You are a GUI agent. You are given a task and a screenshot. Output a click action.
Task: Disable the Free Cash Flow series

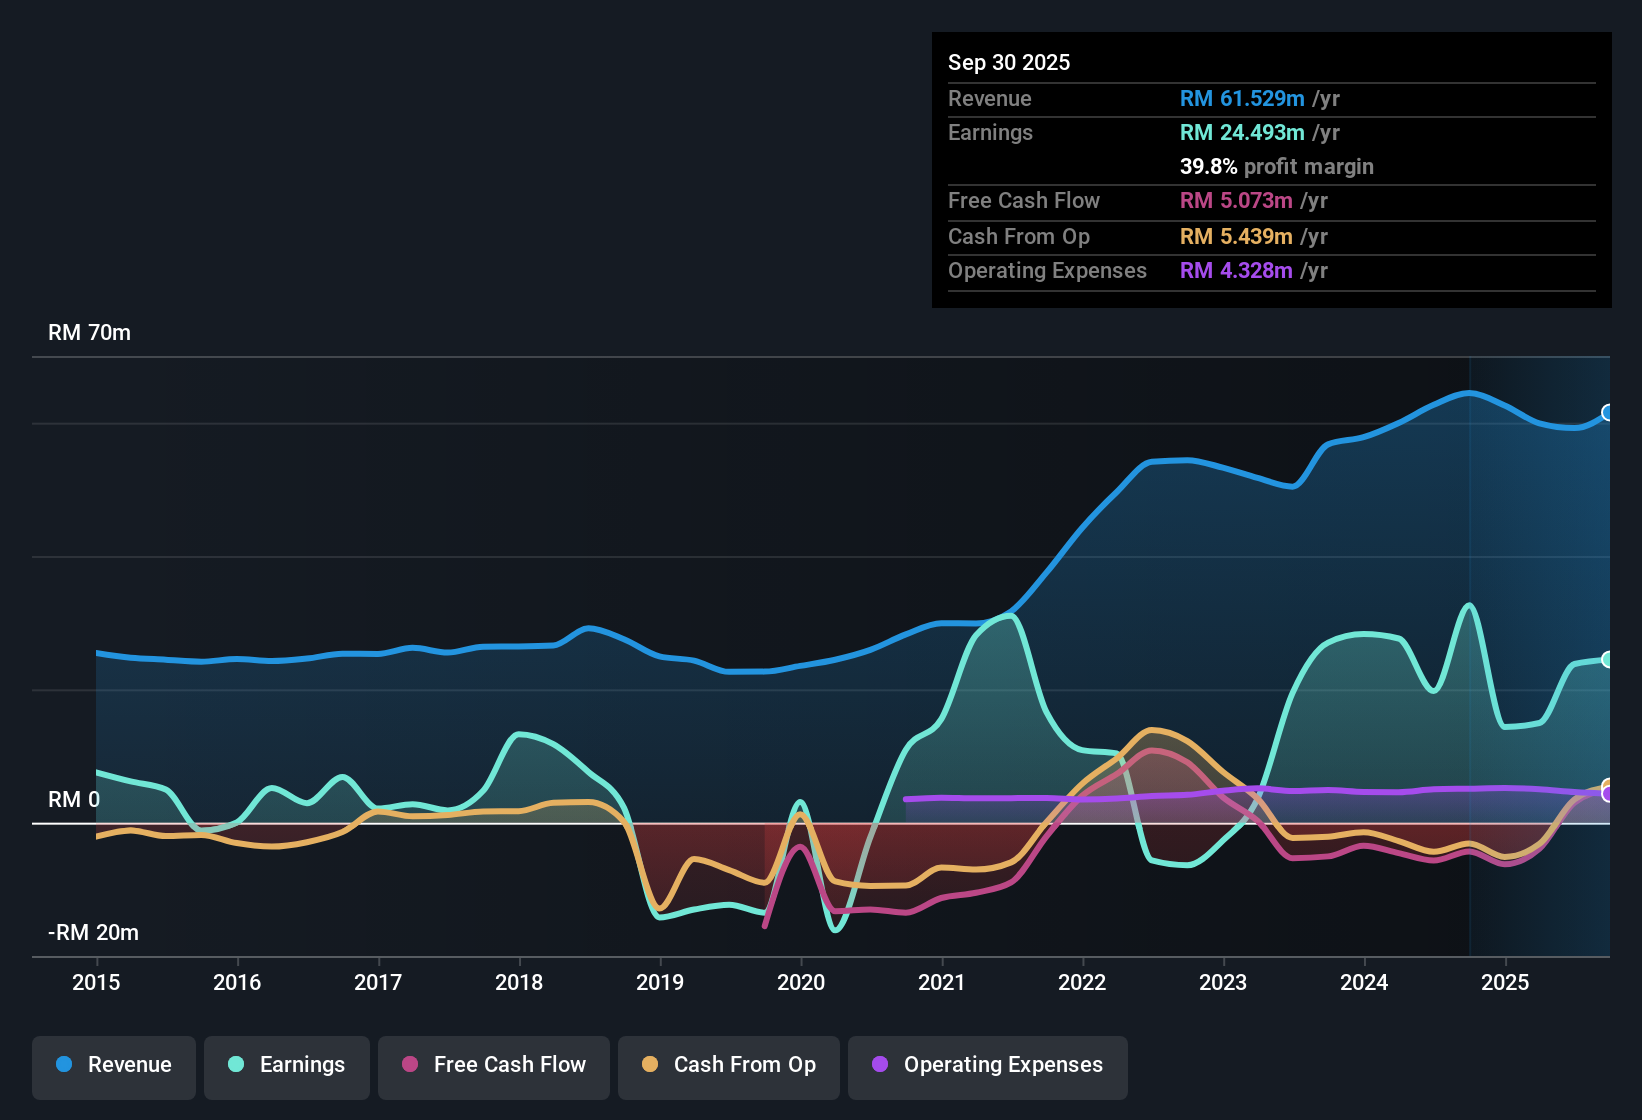pyautogui.click(x=493, y=1065)
